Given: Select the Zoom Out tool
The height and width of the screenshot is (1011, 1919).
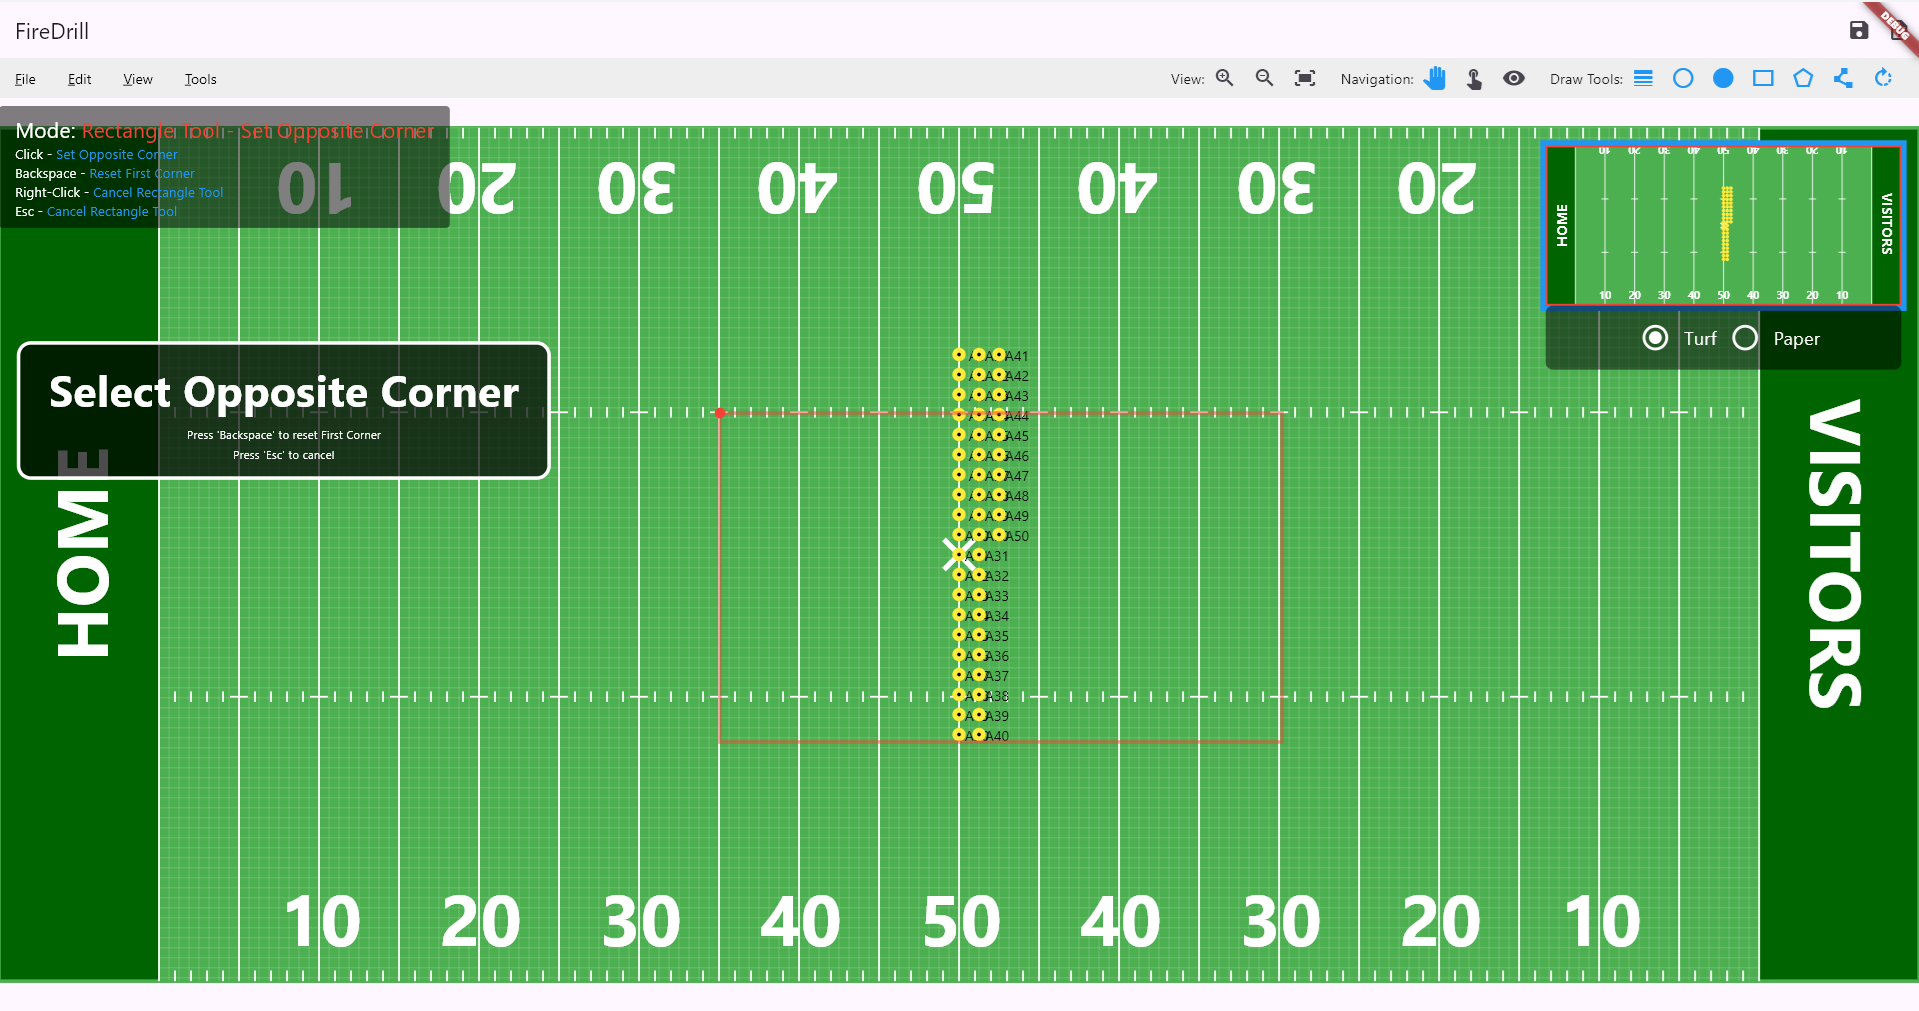Looking at the screenshot, I should click(1264, 78).
